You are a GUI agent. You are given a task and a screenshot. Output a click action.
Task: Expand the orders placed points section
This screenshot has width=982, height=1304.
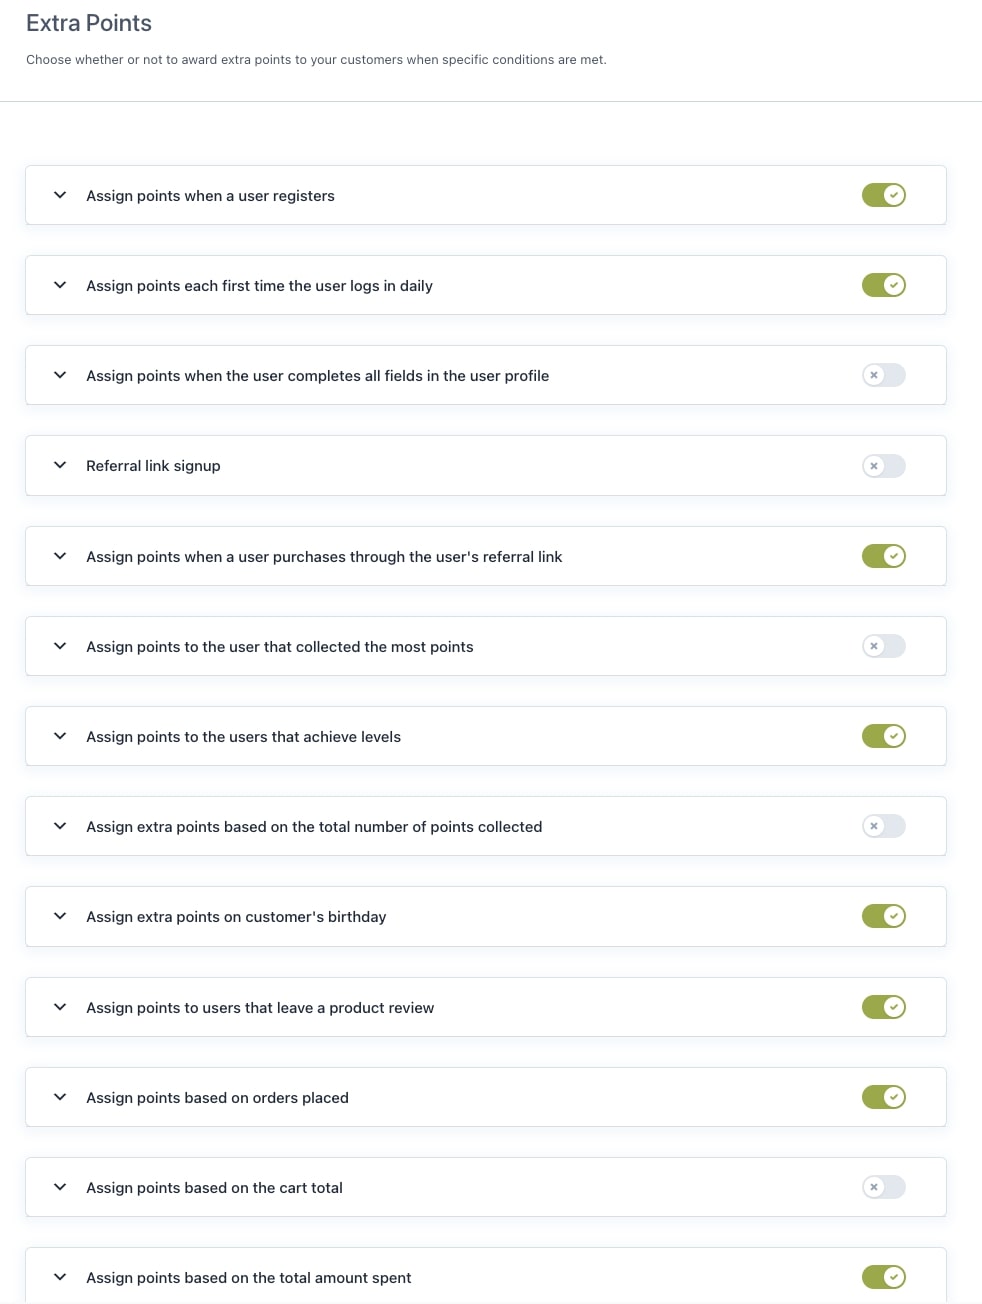click(60, 1097)
